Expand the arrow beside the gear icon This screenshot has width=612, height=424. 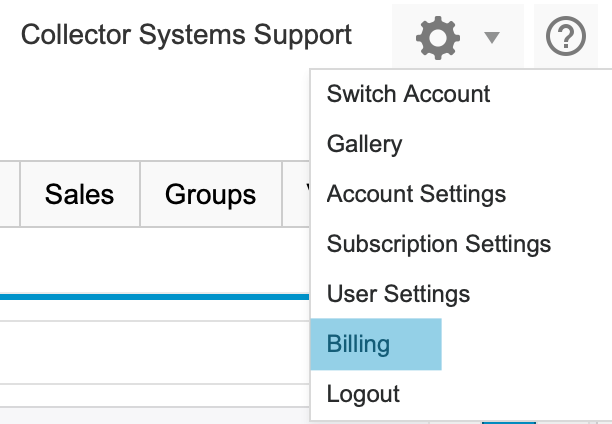pyautogui.click(x=491, y=39)
